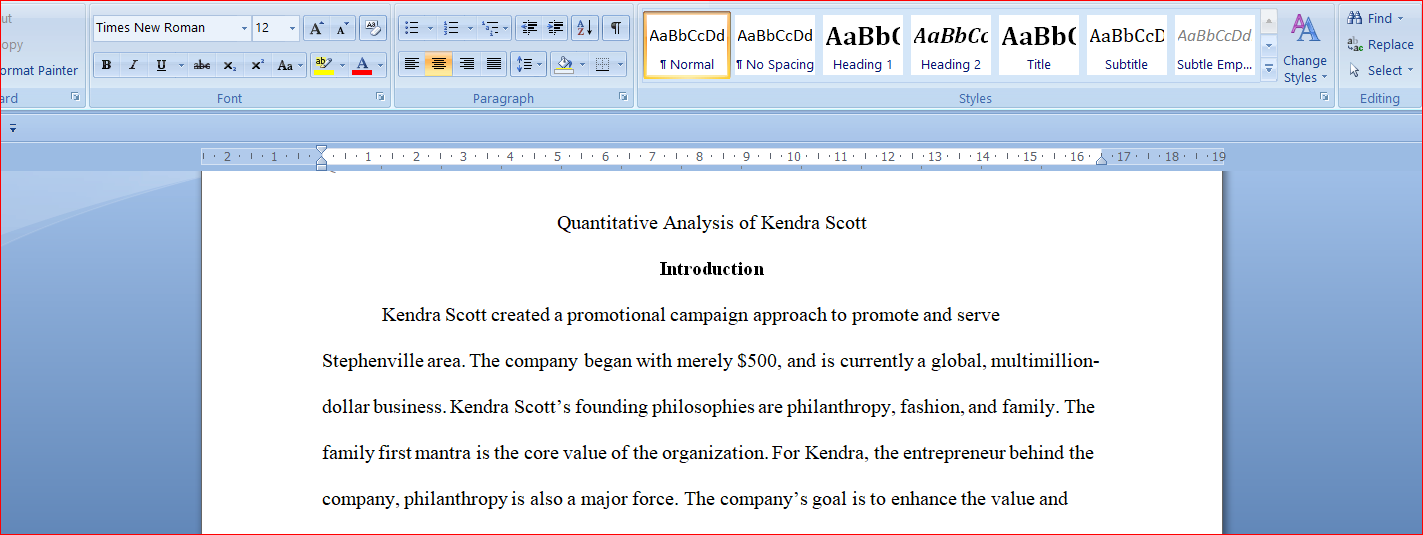
Task: Click the Shading paint bucket icon
Action: click(563, 65)
